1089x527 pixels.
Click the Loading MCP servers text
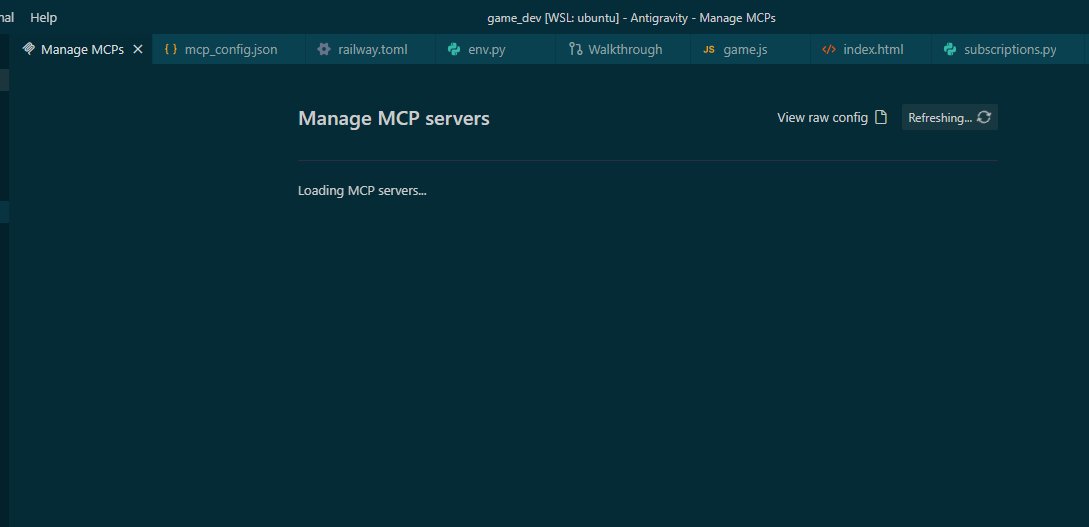(362, 190)
